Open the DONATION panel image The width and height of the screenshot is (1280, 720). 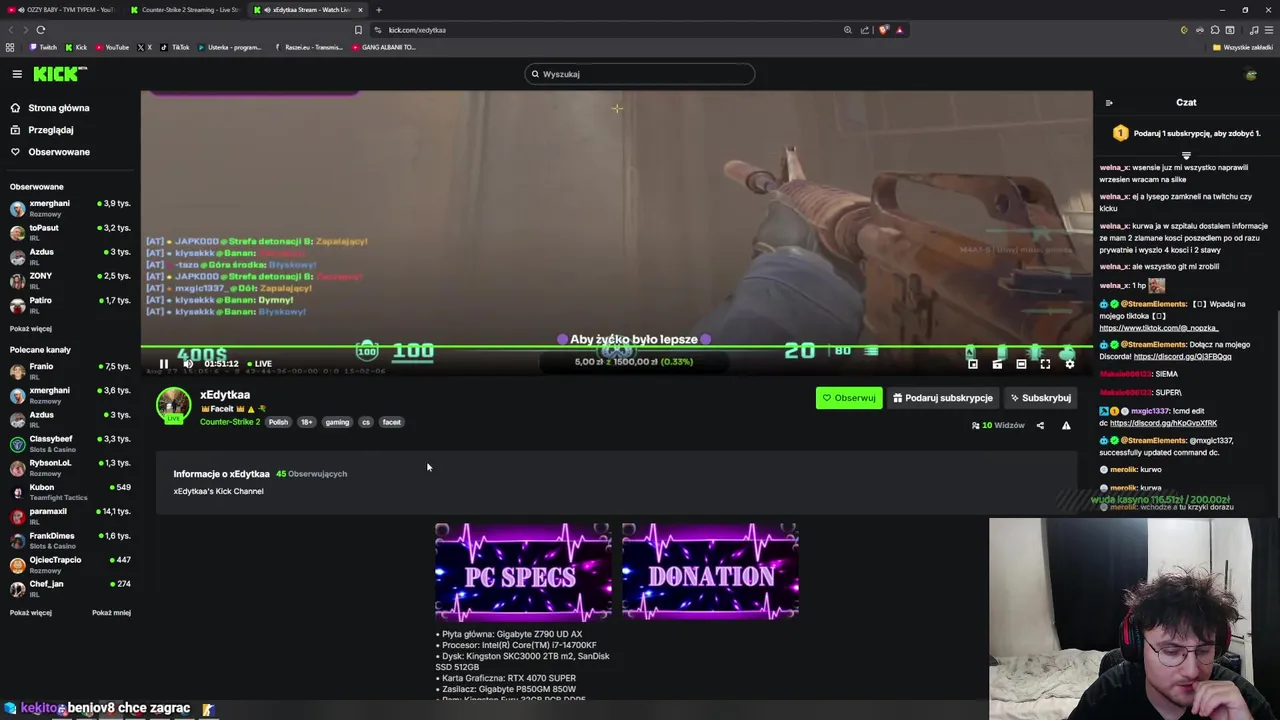pos(710,572)
